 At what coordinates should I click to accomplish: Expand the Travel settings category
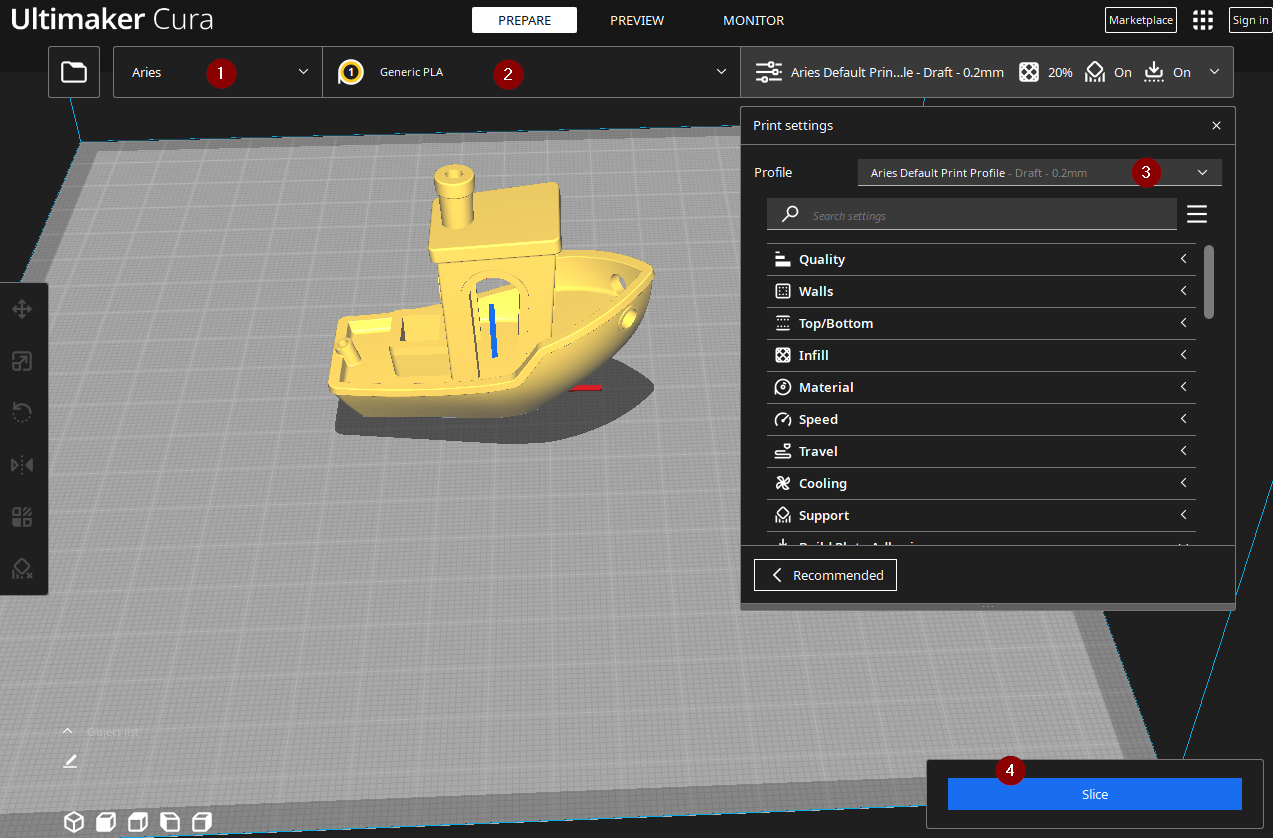tap(981, 452)
